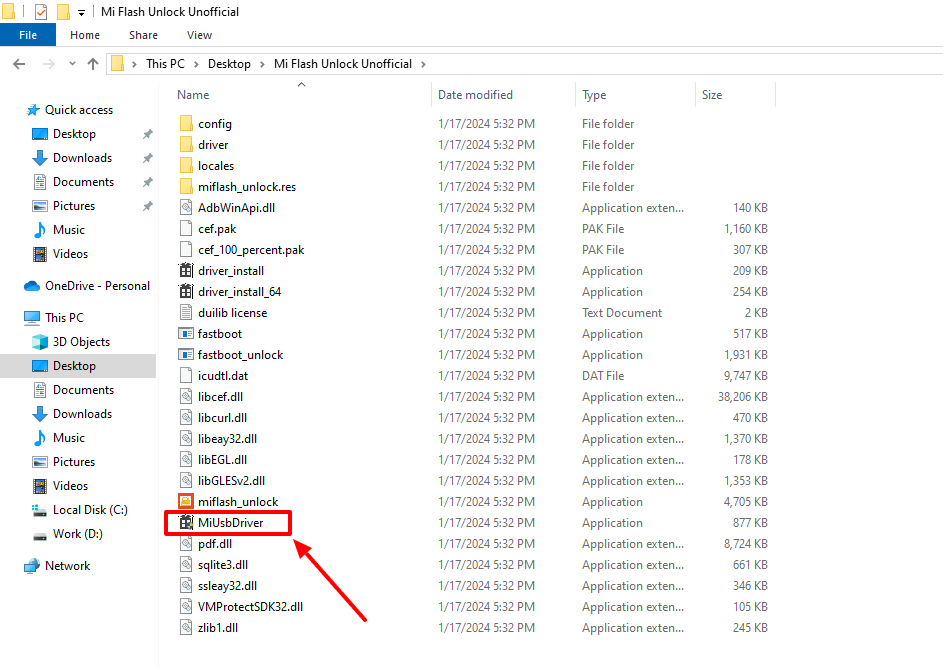Screen dimensions: 943x668
Task: Open Music under This PC
Action: click(69, 438)
